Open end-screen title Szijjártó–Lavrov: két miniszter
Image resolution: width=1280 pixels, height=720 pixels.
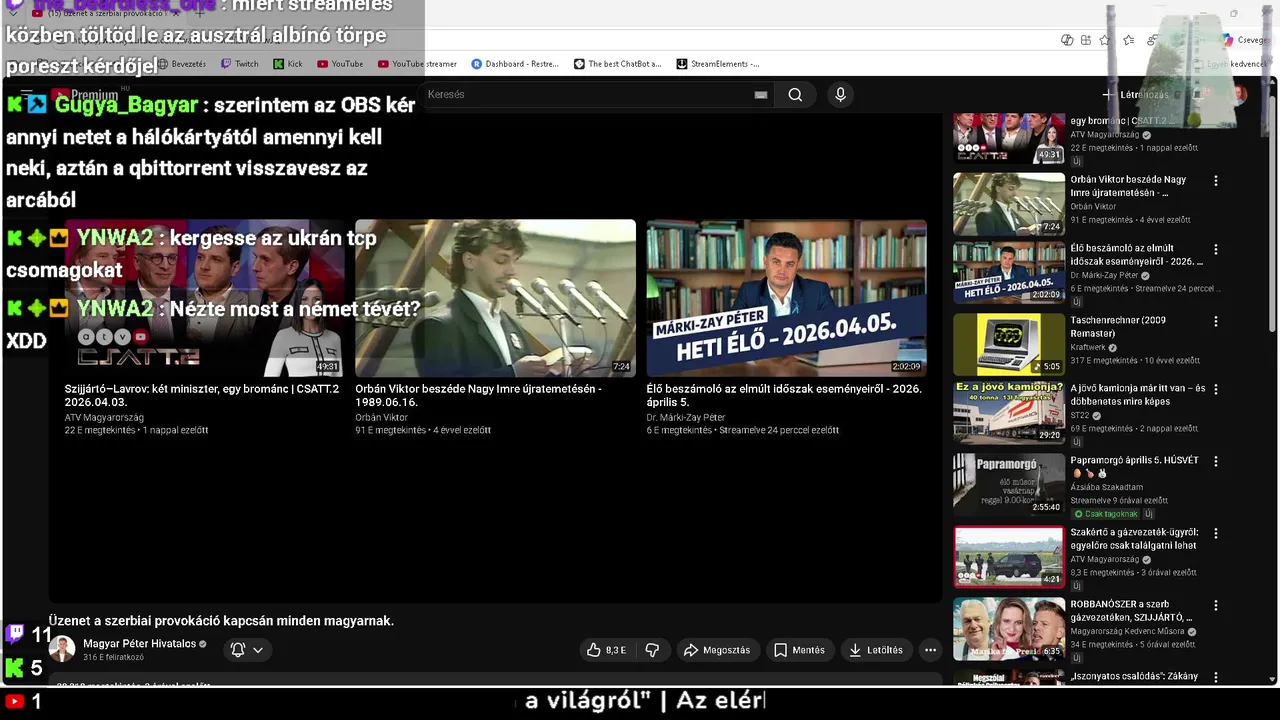(x=202, y=395)
